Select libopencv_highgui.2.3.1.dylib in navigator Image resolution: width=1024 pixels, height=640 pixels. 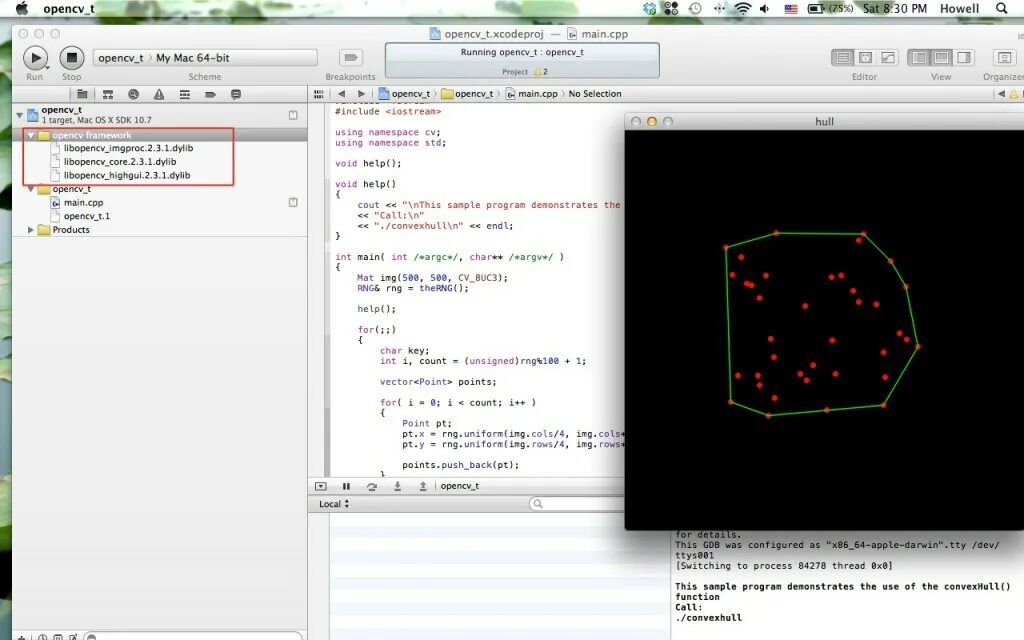tap(127, 176)
